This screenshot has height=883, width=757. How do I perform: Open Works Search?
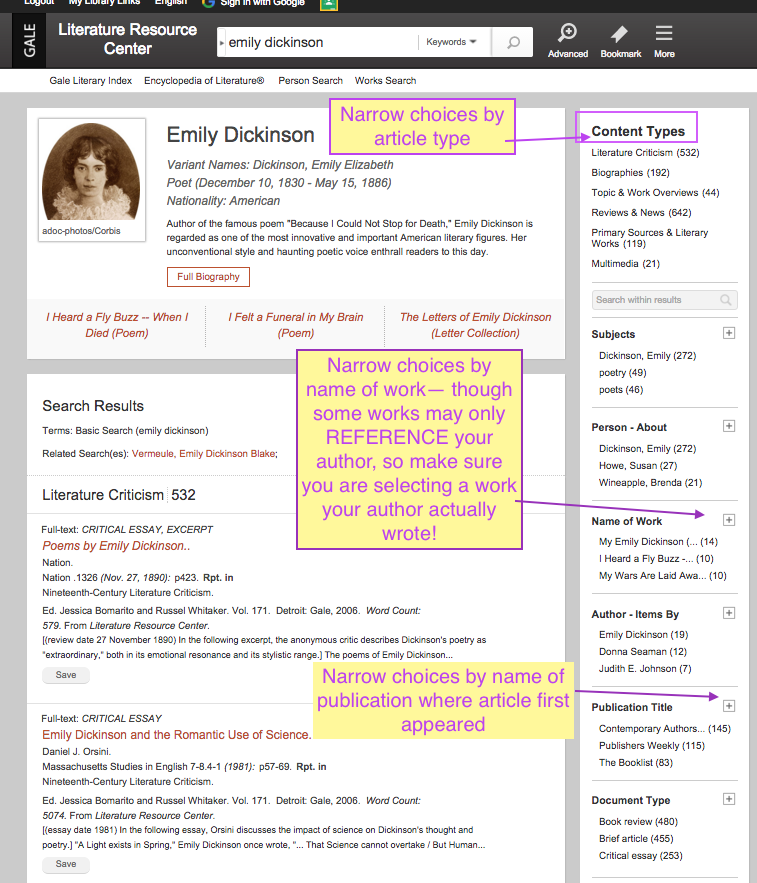pos(385,81)
